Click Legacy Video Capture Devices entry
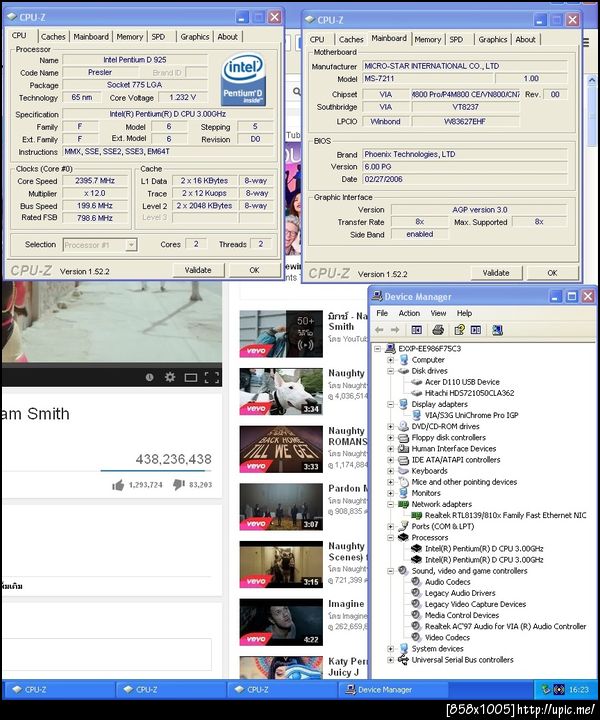 pyautogui.click(x=475, y=604)
